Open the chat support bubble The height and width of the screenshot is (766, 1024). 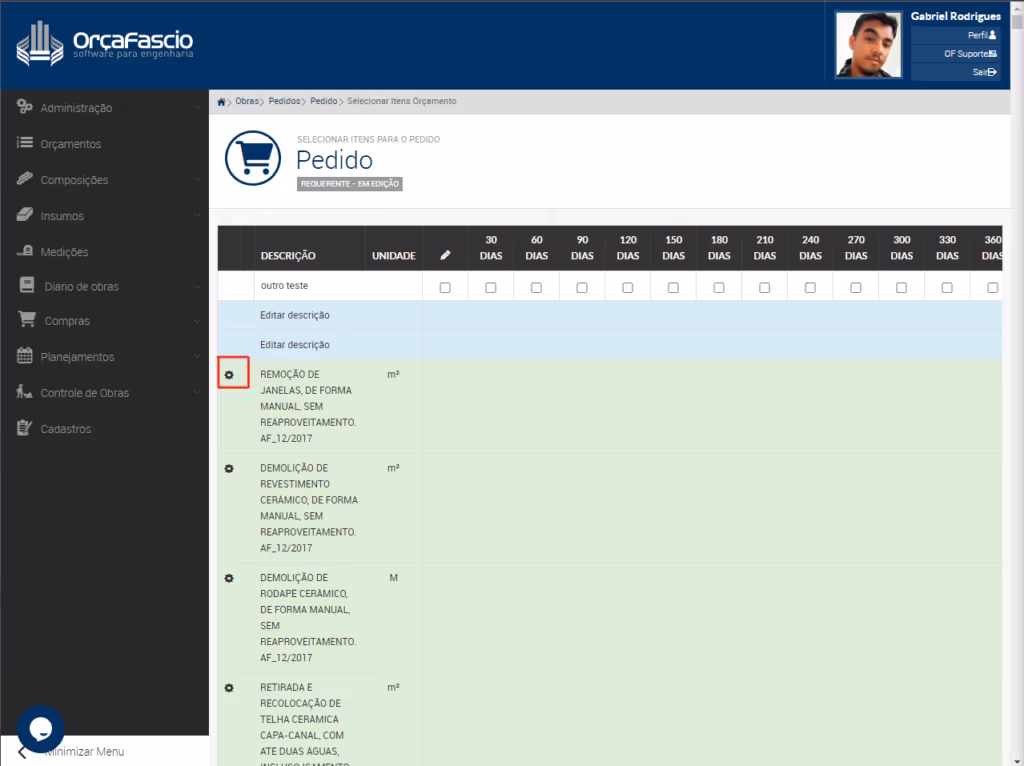click(x=40, y=729)
